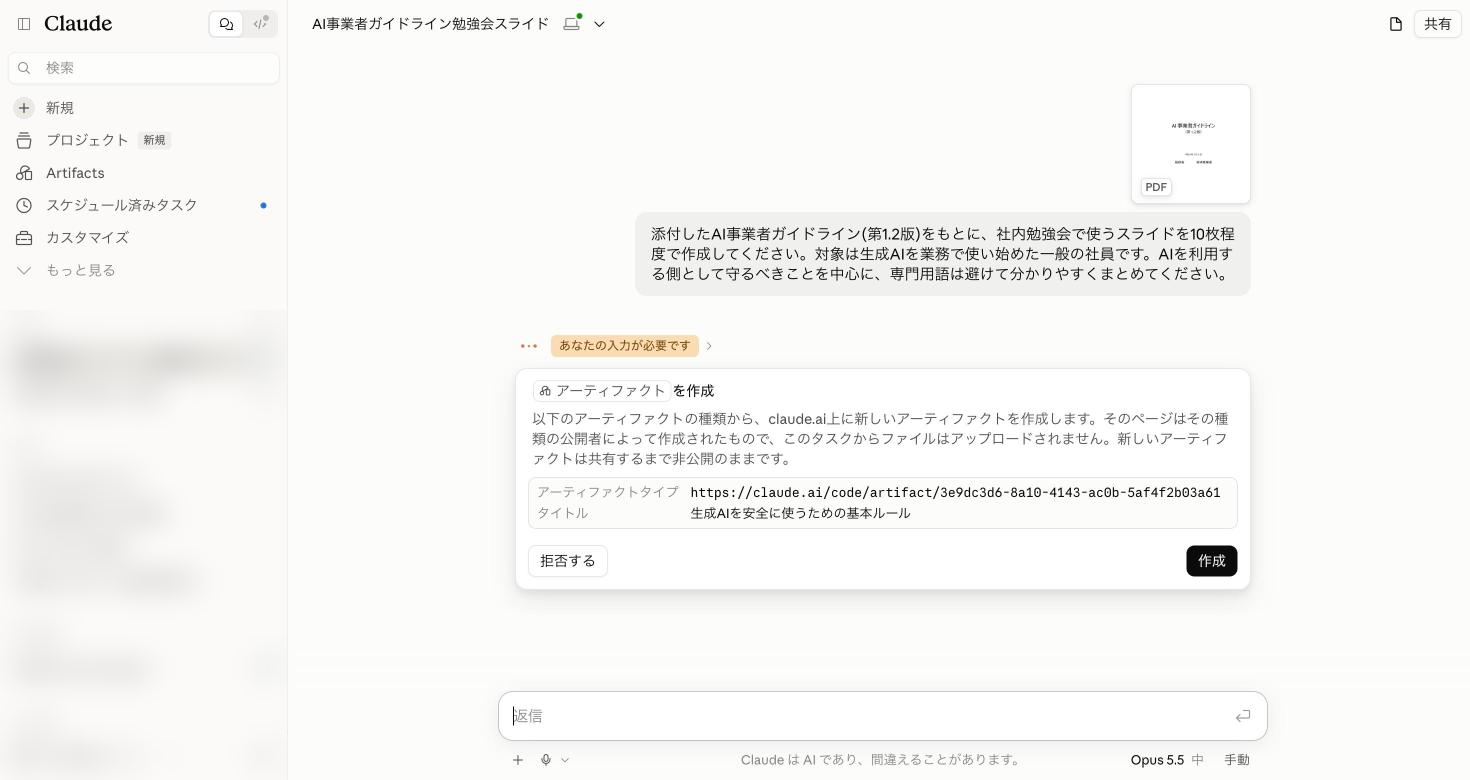Screen dimensions: 1470x780
Task: Click the Artifacts sidebar icon
Action: [24, 173]
